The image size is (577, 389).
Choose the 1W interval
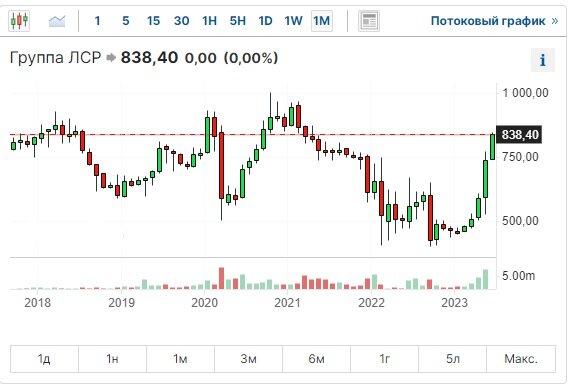tap(293, 21)
